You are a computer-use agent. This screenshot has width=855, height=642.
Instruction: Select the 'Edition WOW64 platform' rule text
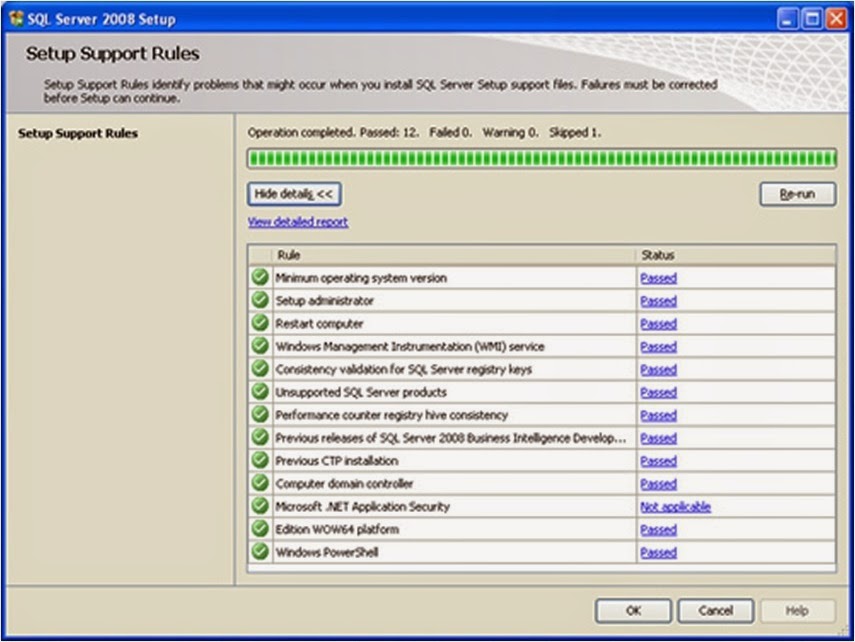coord(337,530)
